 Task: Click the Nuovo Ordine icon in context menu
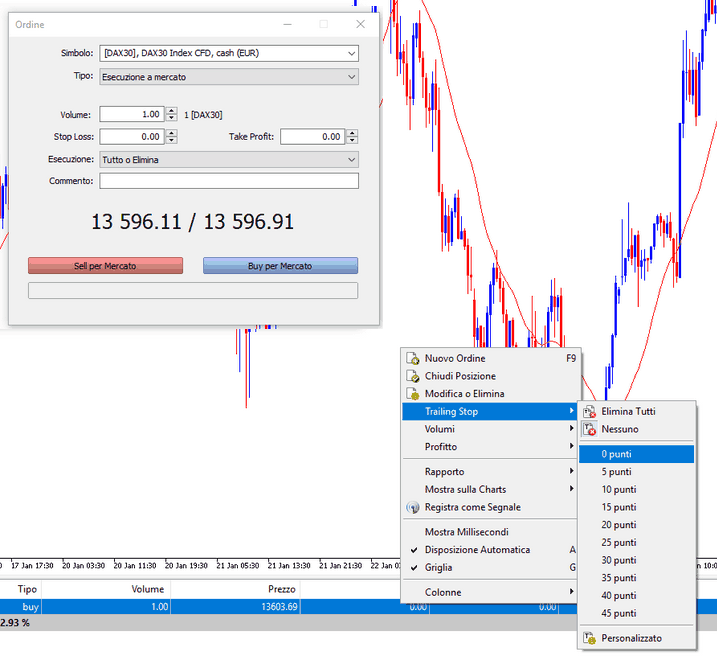point(412,359)
